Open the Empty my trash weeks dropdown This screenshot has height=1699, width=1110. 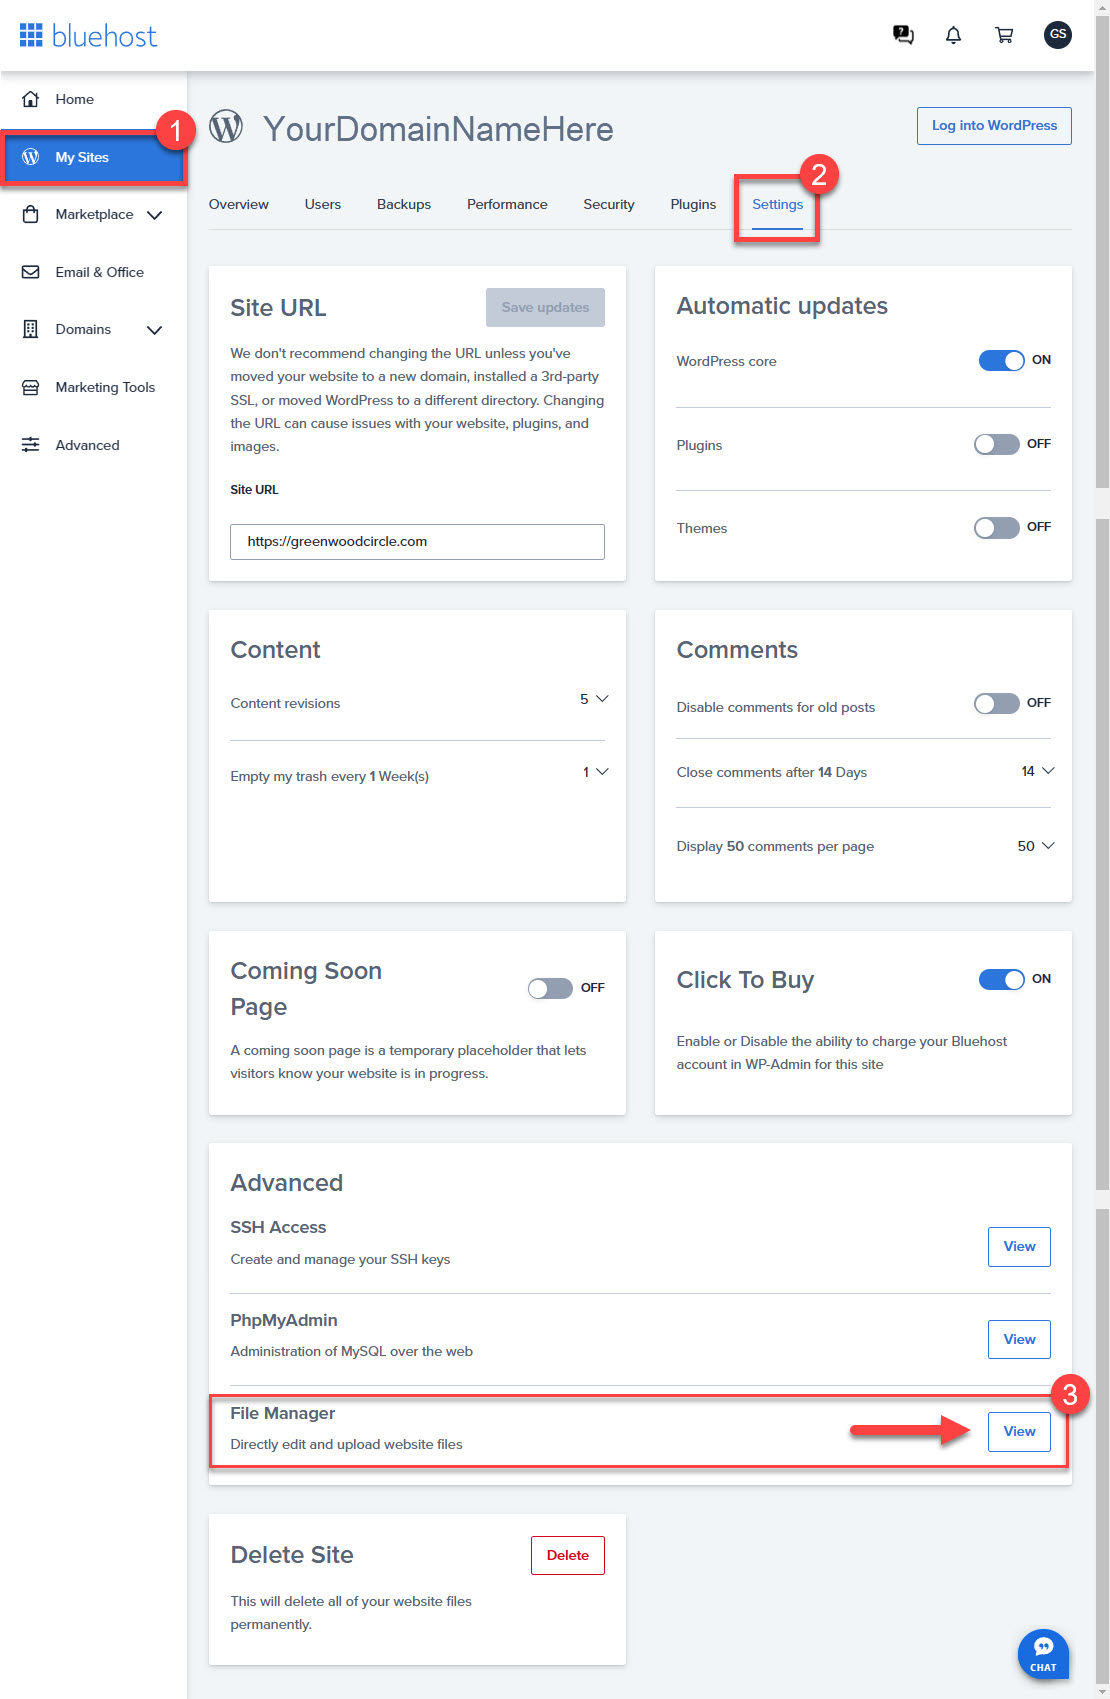(x=596, y=772)
